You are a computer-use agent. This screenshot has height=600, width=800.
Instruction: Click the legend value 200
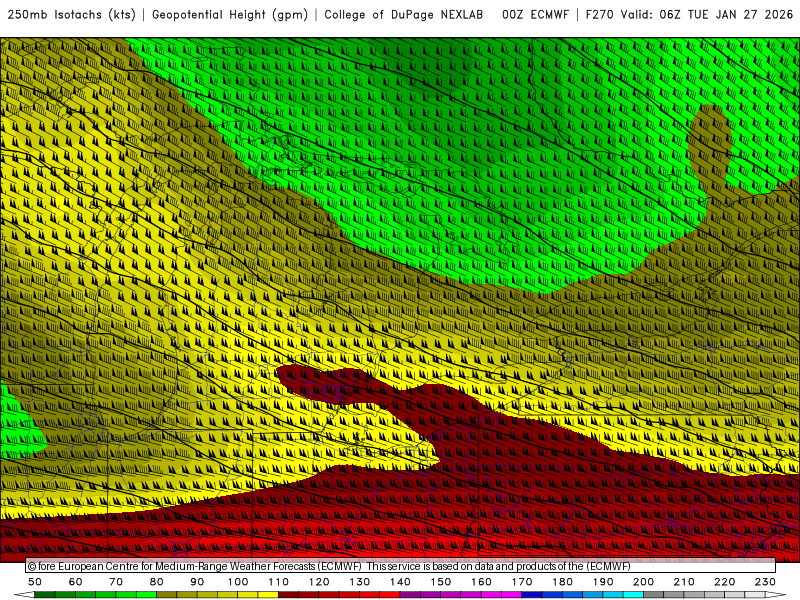pyautogui.click(x=643, y=582)
